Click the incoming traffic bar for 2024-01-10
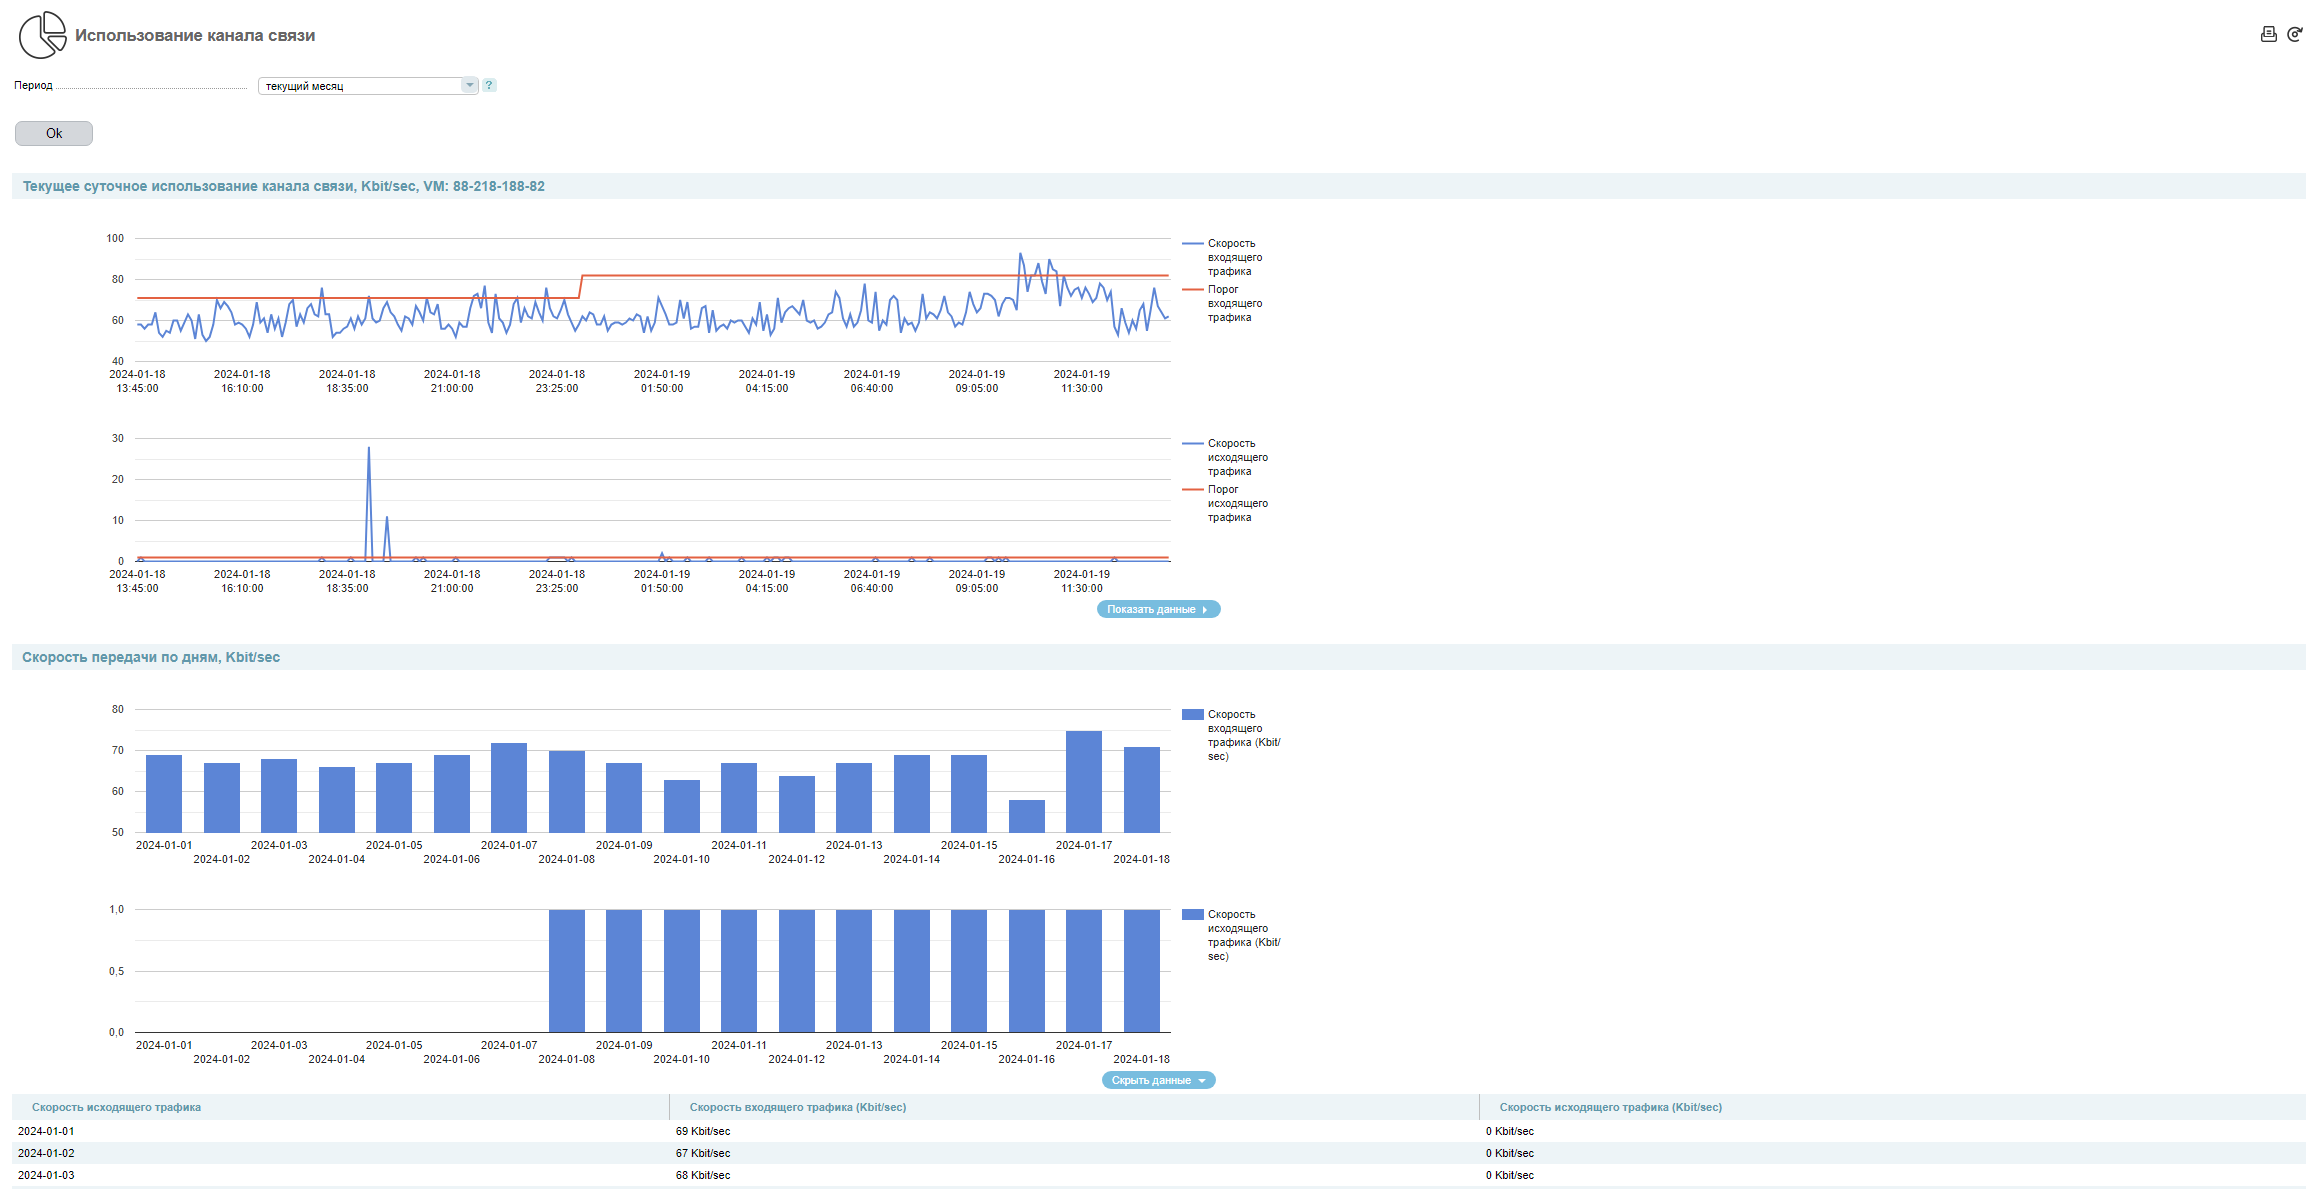 (x=682, y=806)
